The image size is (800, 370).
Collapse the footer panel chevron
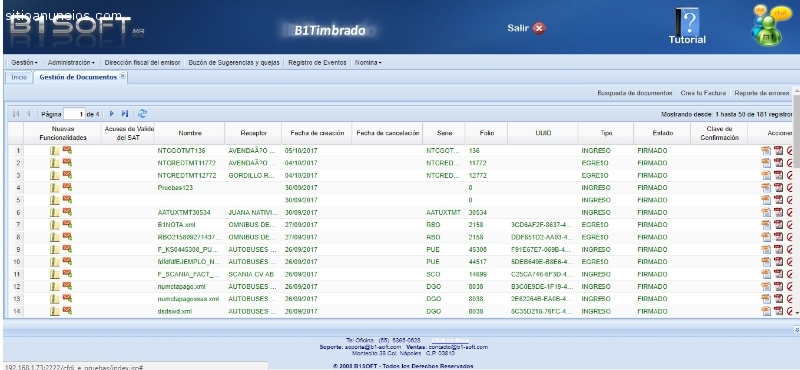[796, 330]
